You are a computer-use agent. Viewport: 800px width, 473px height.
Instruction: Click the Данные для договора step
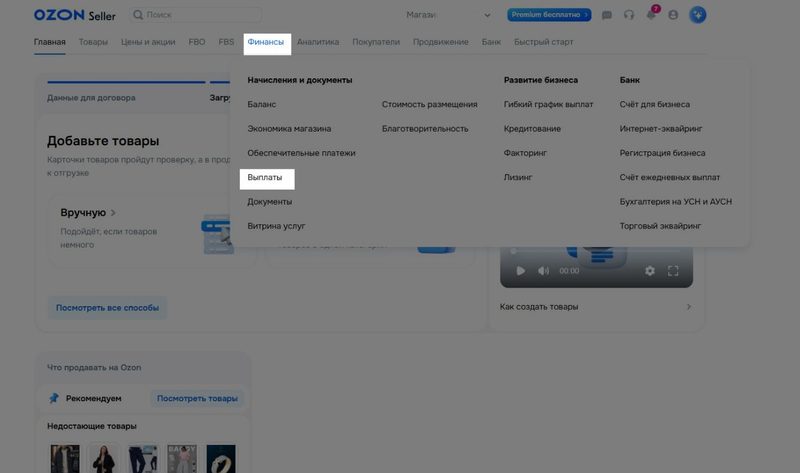[91, 97]
